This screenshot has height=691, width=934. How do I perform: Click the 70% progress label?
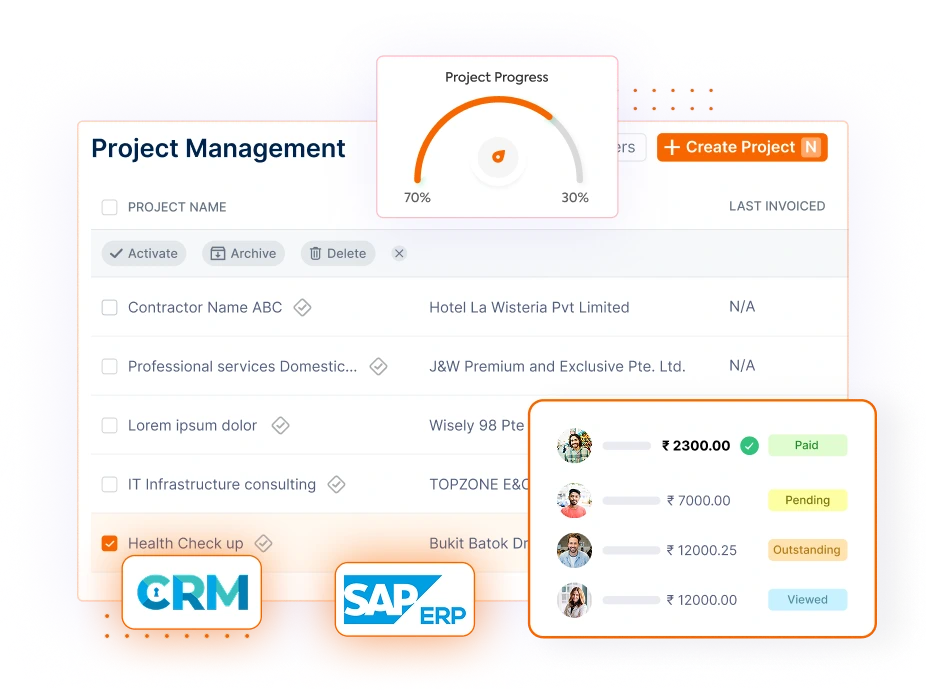click(x=417, y=198)
